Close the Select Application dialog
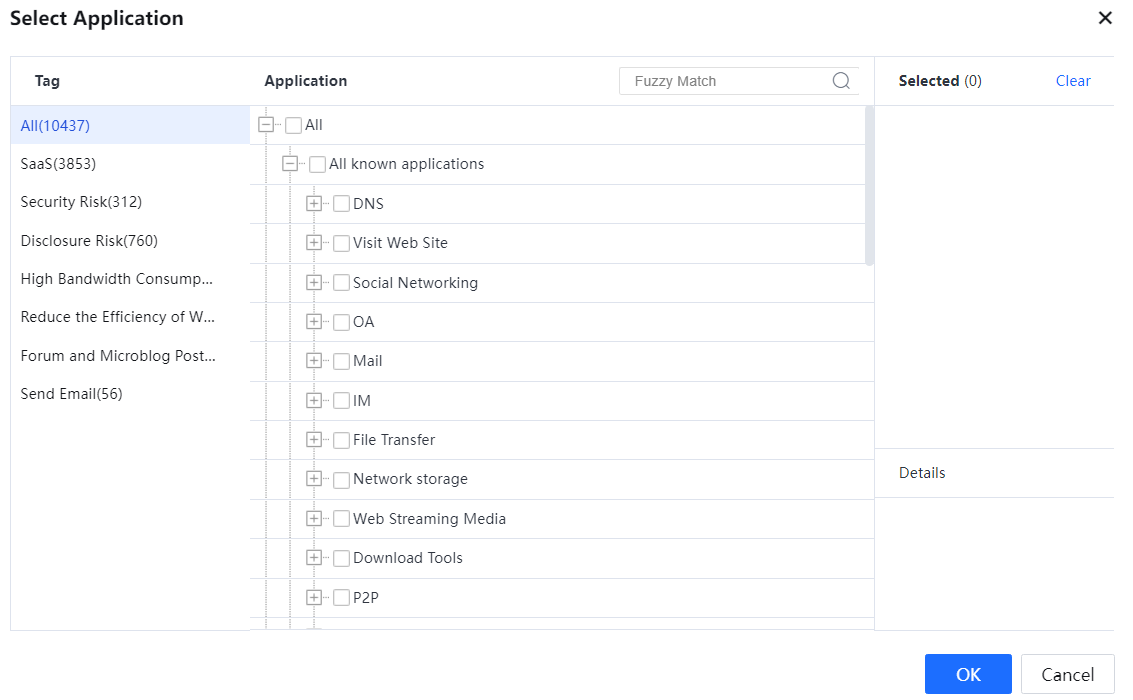The width and height of the screenshot is (1133, 700). click(x=1105, y=18)
